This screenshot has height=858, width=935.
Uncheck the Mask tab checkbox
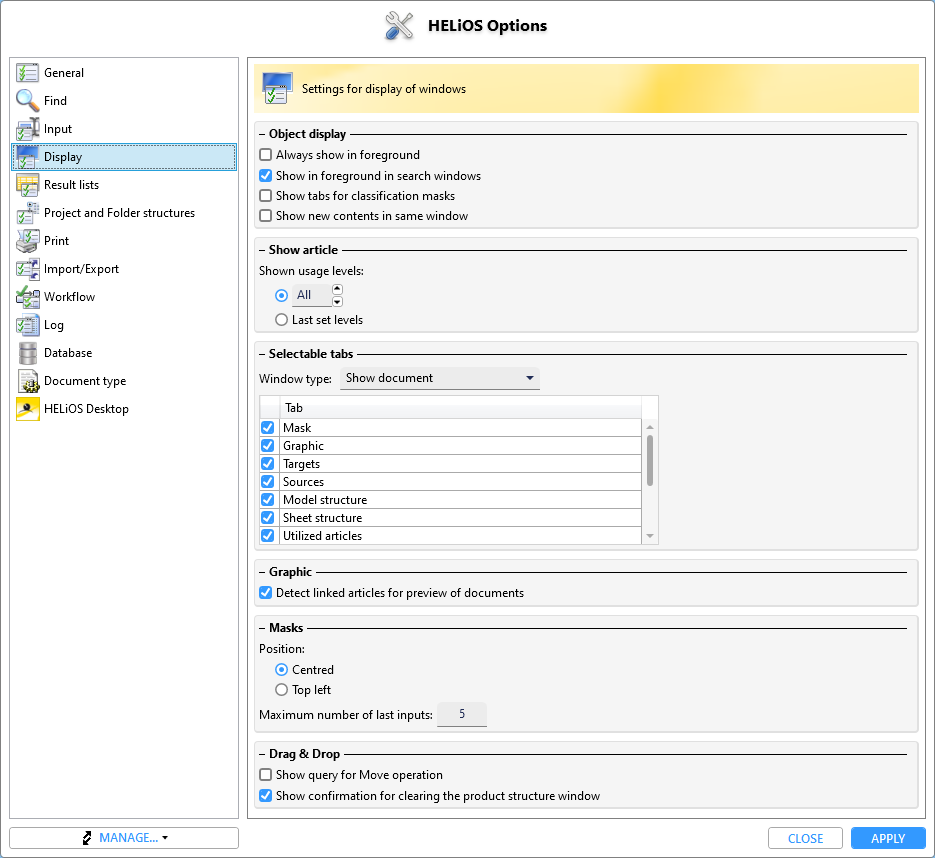click(x=268, y=428)
